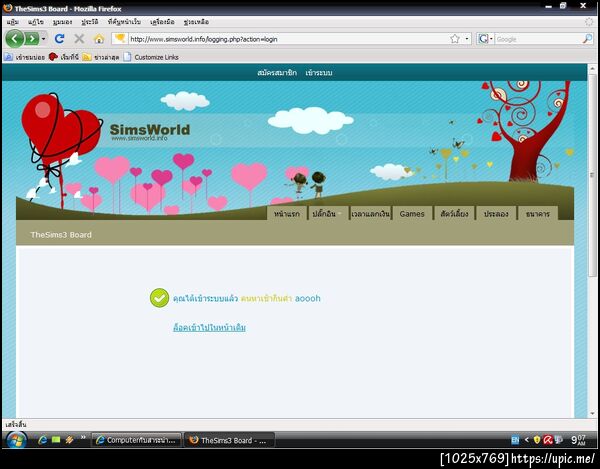The height and width of the screenshot is (469, 600).
Task: Click the show desktop quick launch icon
Action: coord(56,440)
